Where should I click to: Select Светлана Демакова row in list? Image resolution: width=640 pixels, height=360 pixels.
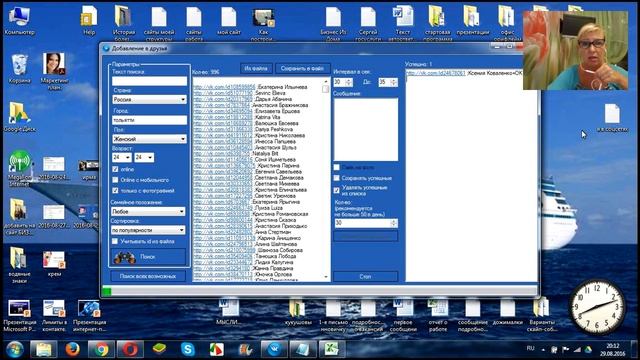(x=248, y=178)
